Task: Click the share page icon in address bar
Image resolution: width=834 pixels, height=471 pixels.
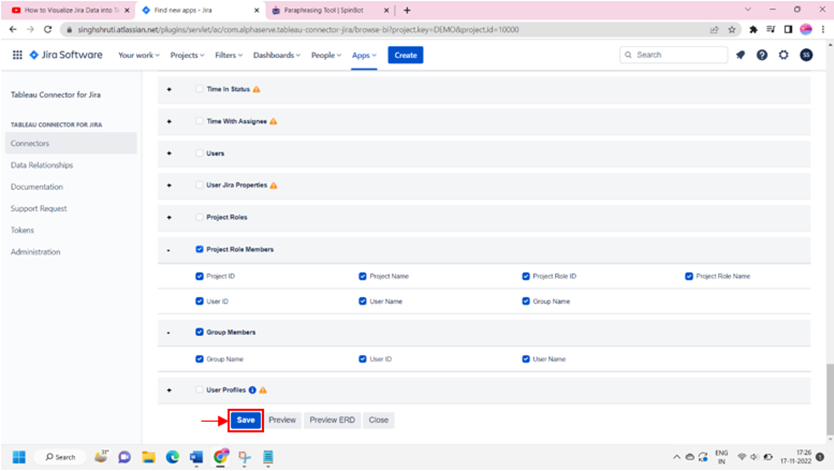Action: coord(714,29)
